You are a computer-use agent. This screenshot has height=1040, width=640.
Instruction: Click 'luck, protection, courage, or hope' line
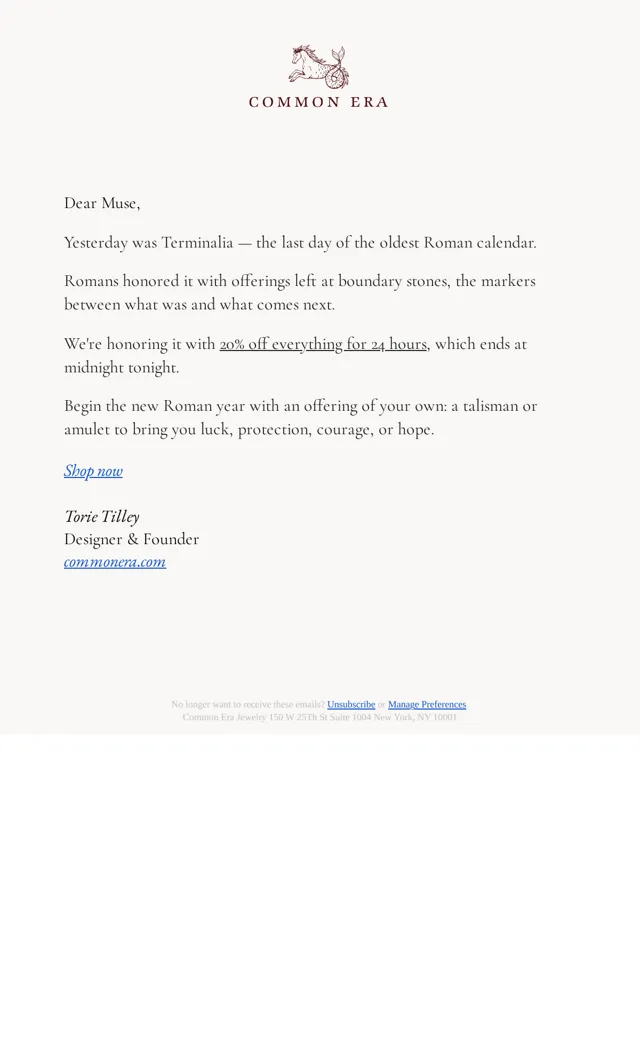point(317,430)
